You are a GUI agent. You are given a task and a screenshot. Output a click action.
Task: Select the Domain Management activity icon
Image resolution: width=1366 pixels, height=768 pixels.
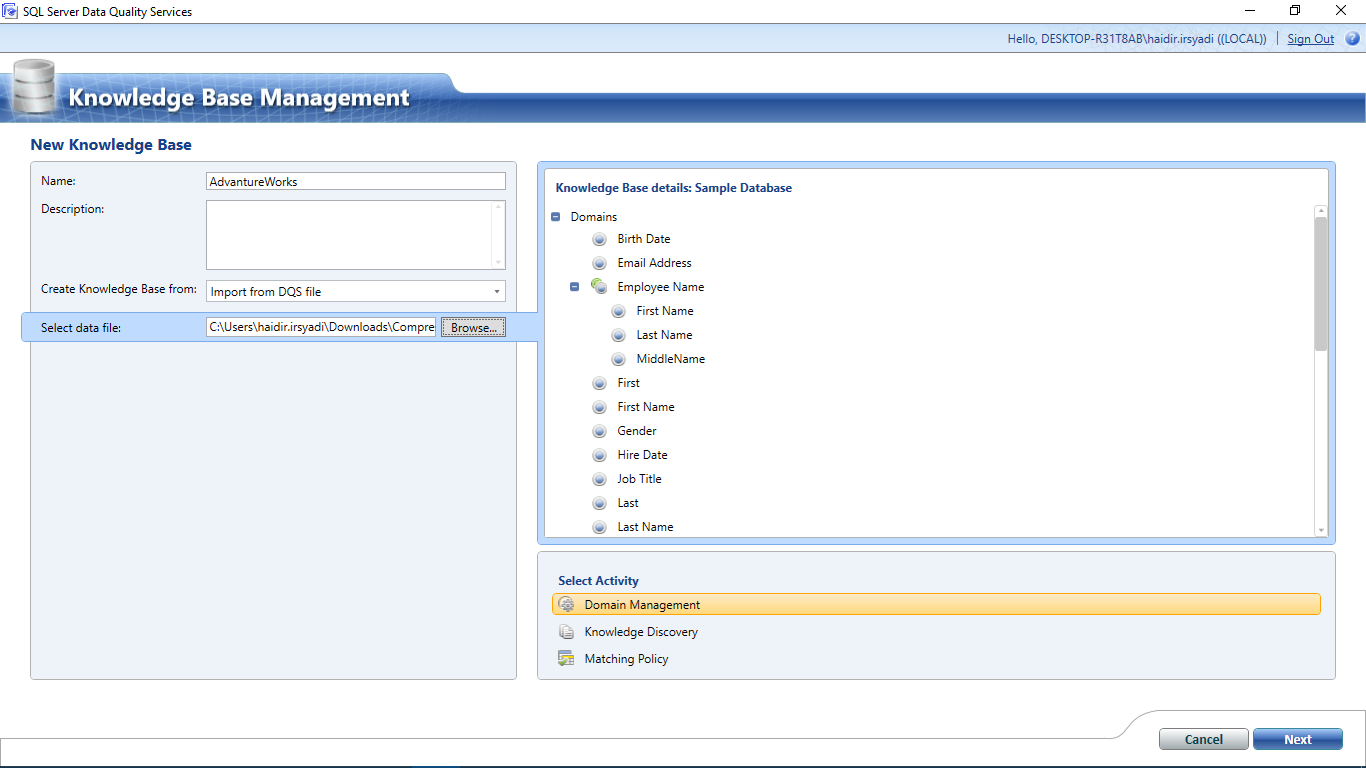pyautogui.click(x=567, y=604)
